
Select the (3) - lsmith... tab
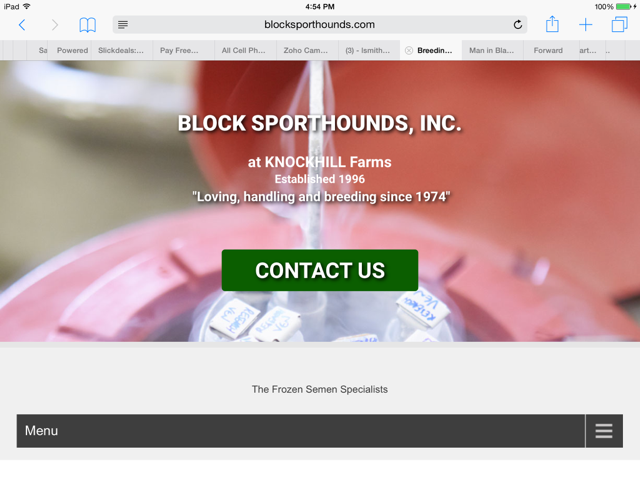click(367, 51)
